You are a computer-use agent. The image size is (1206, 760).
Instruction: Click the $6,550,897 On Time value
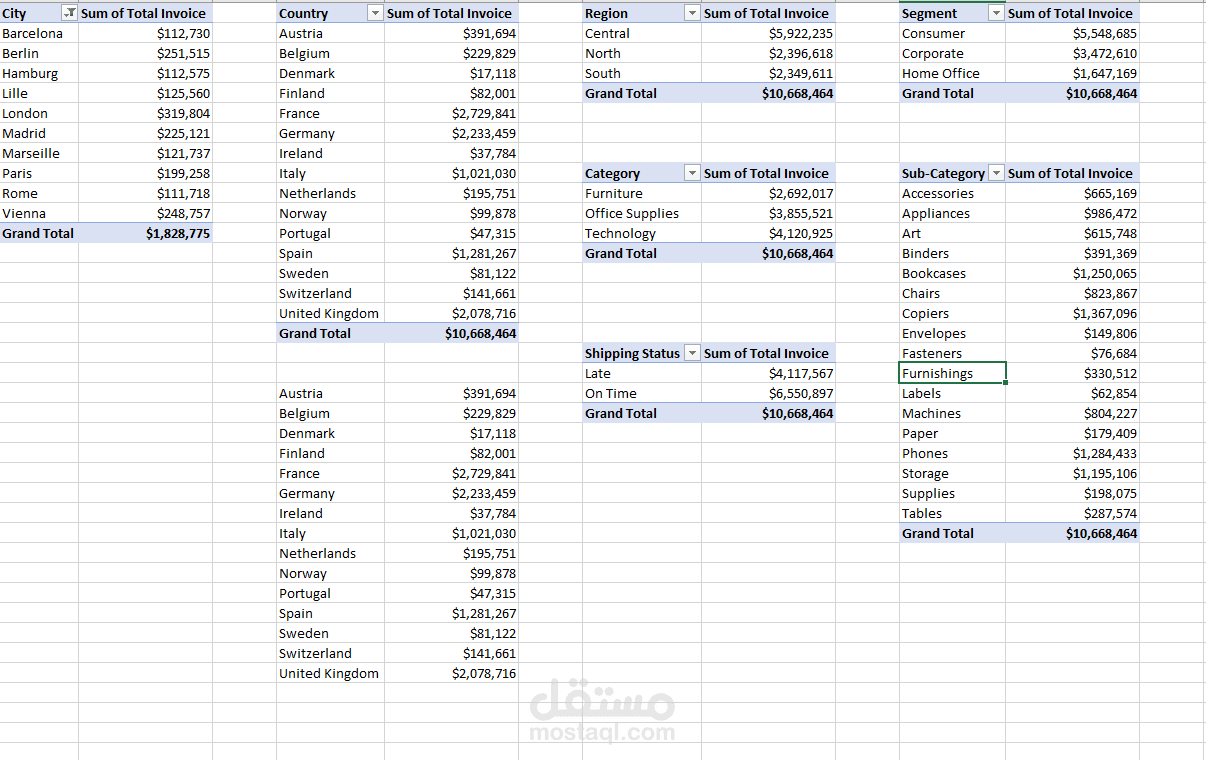[801, 393]
